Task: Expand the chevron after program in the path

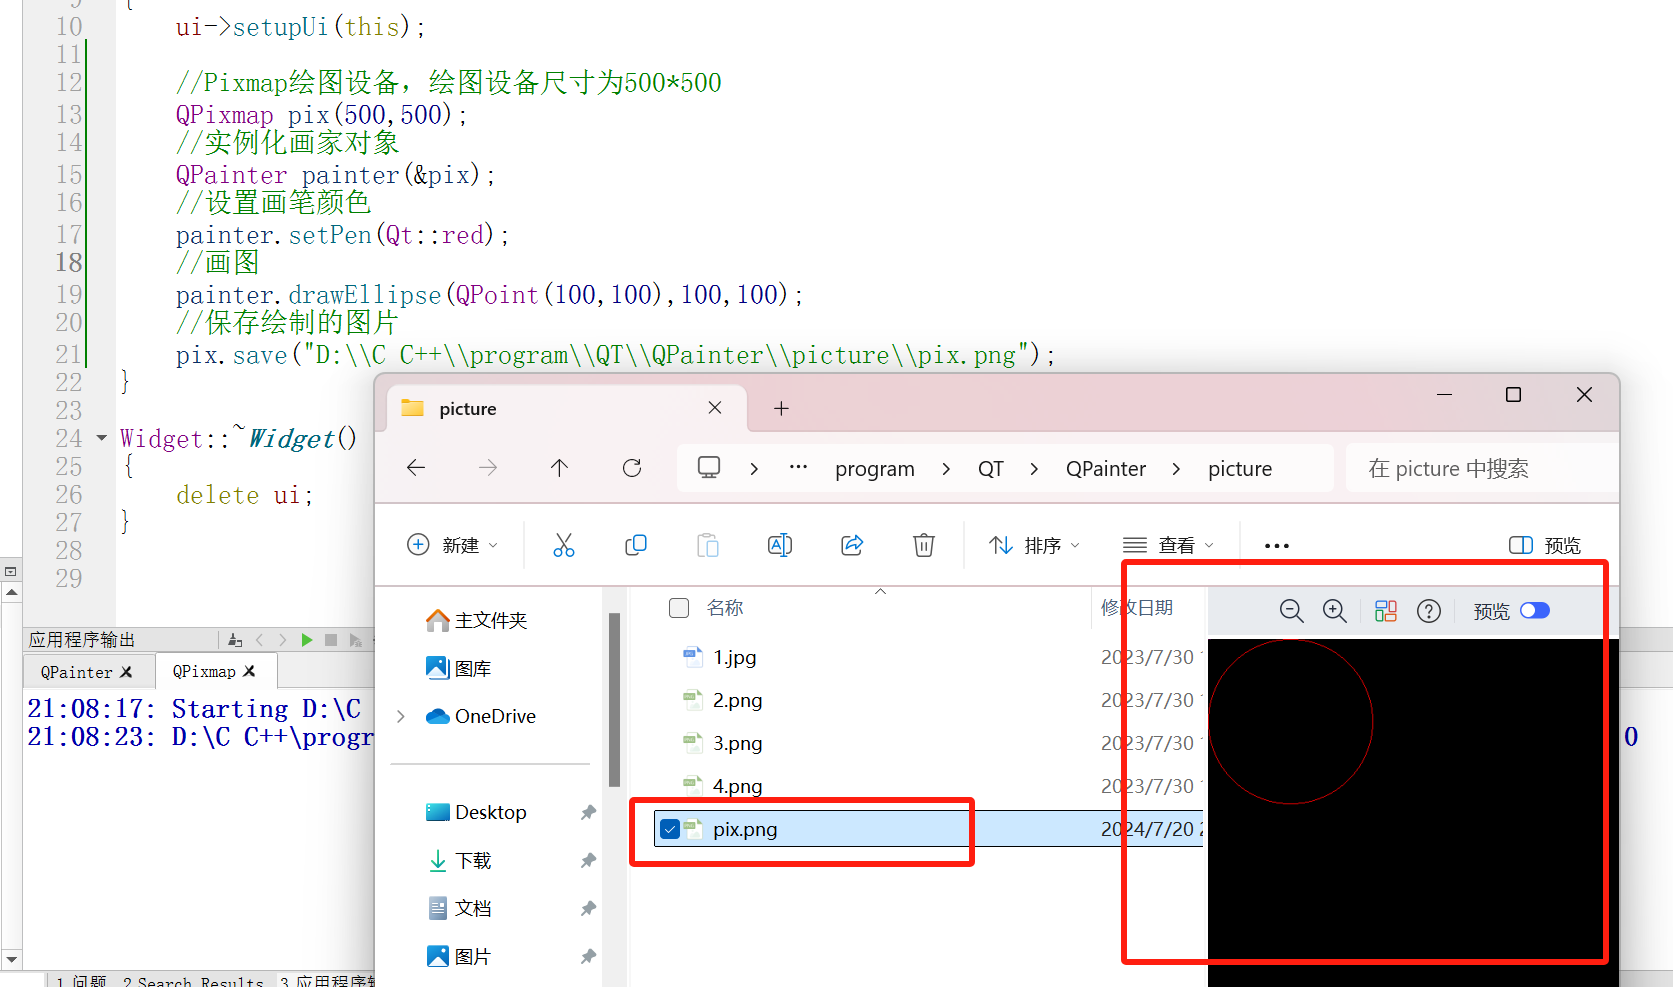Action: click(x=946, y=468)
